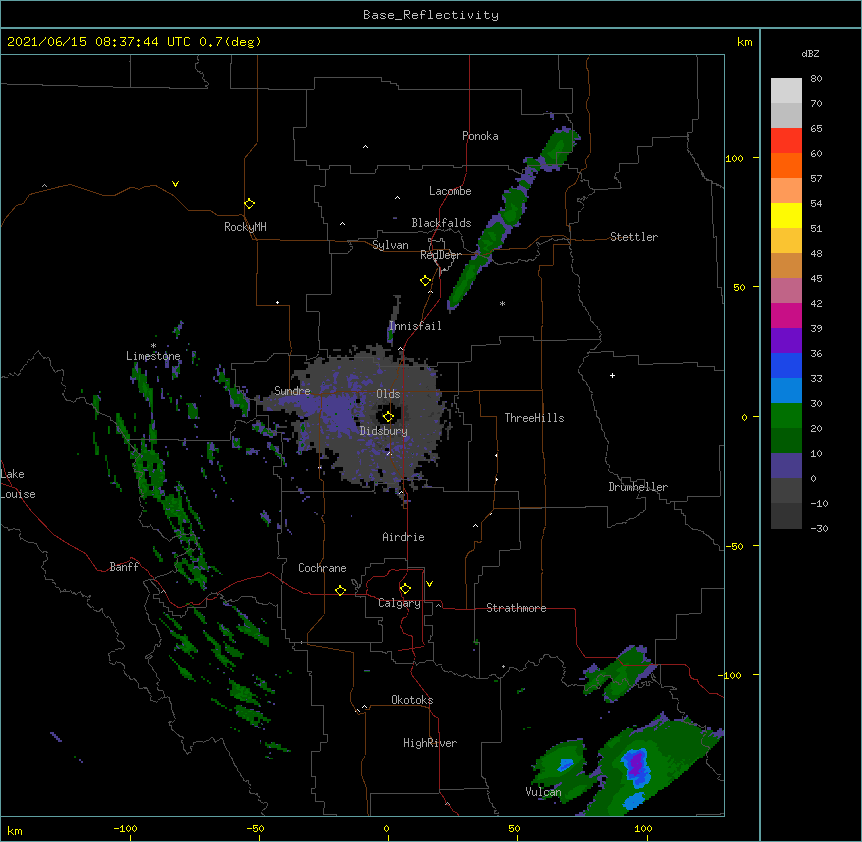Click the km unit label at bottom left
The image size is (862, 842).
(15, 831)
